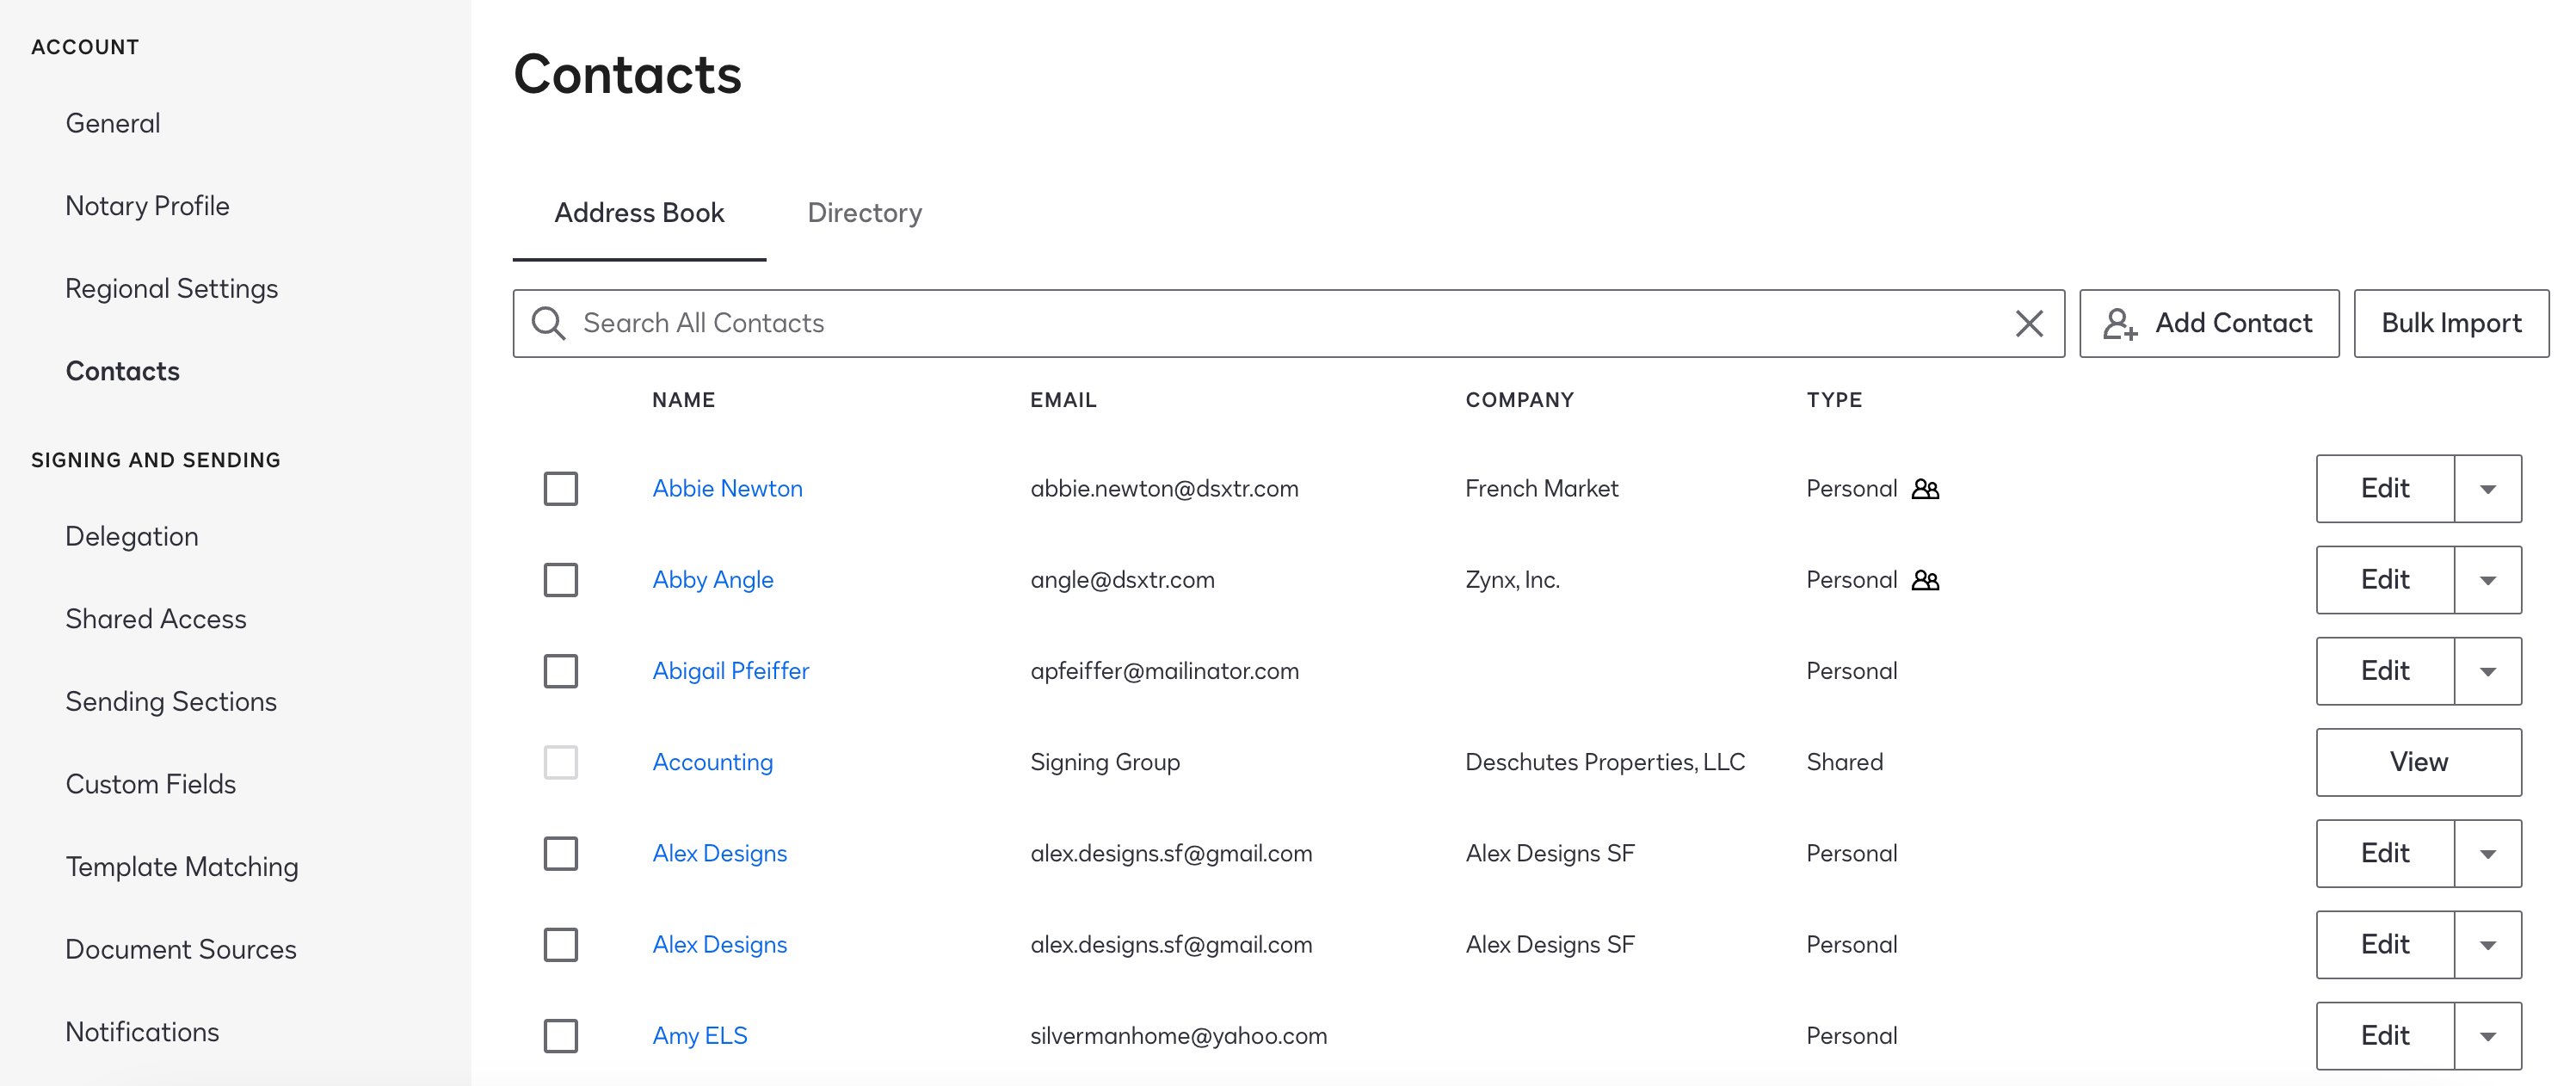Open Edit dropdown arrow for Abbie Newton
Screen dimensions: 2576x1086
2488,489
